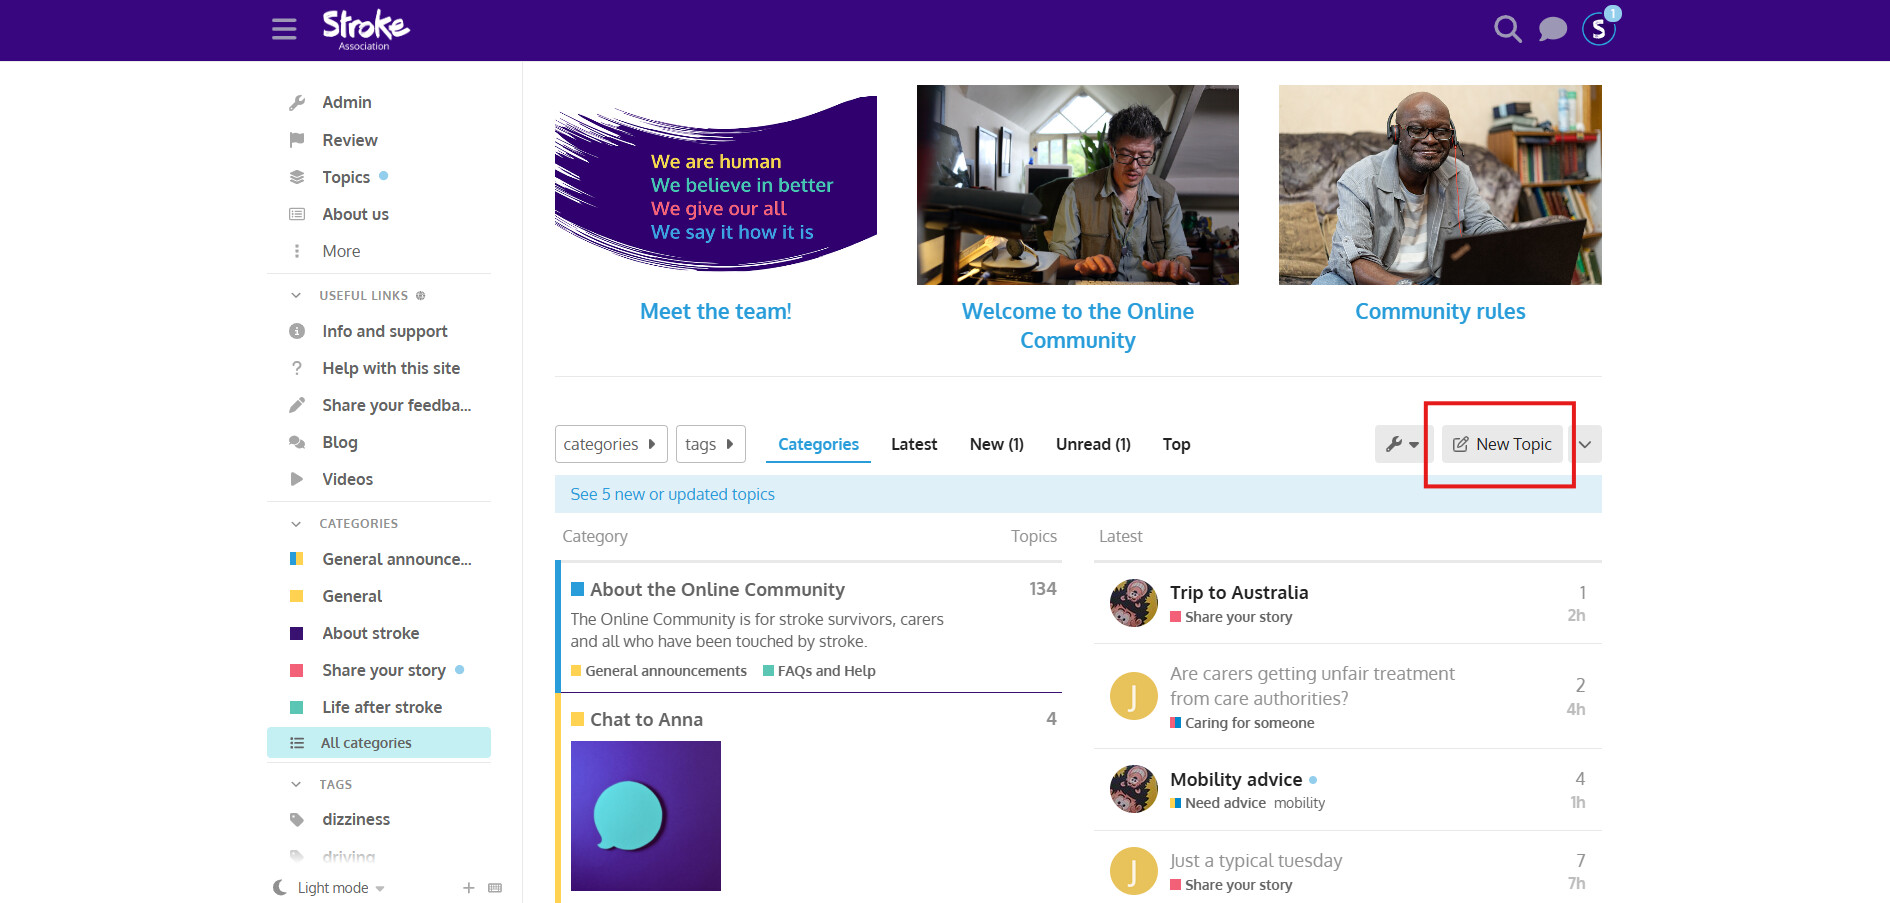Click the Chat to Anna thumbnail image
Screen dimensions: 1890x903
tap(645, 815)
